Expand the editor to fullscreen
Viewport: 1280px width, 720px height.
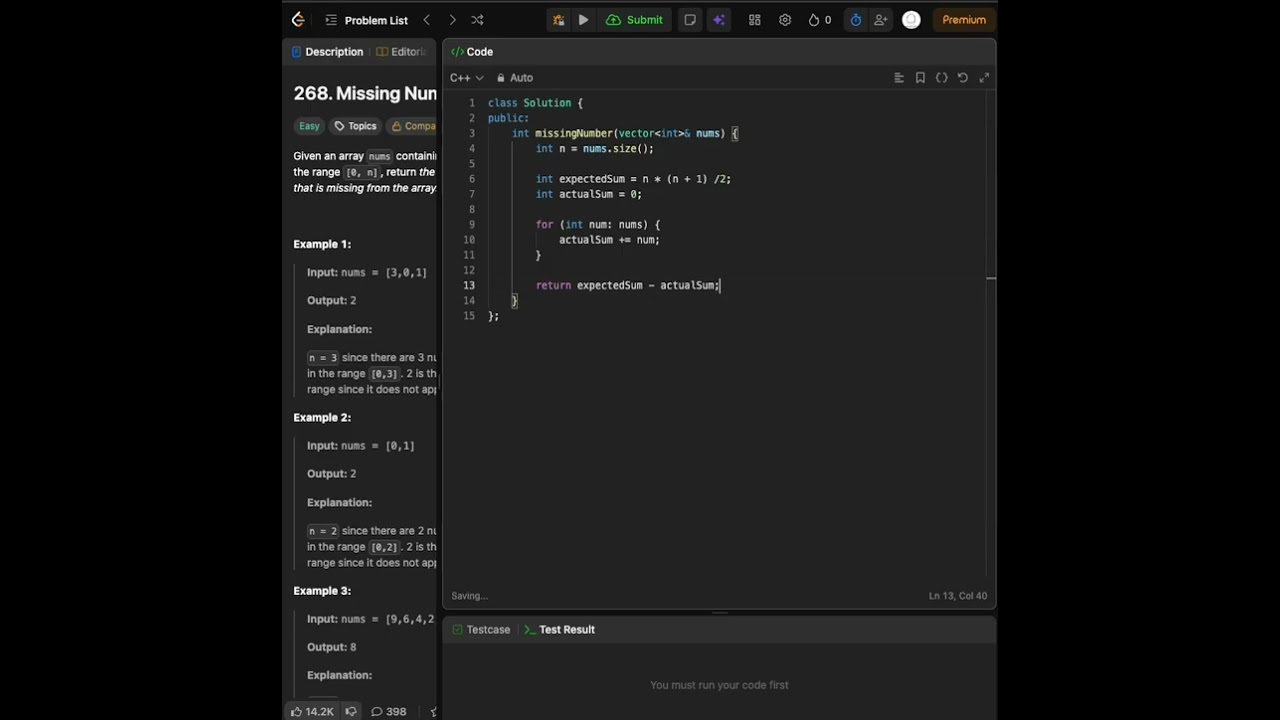click(x=984, y=78)
